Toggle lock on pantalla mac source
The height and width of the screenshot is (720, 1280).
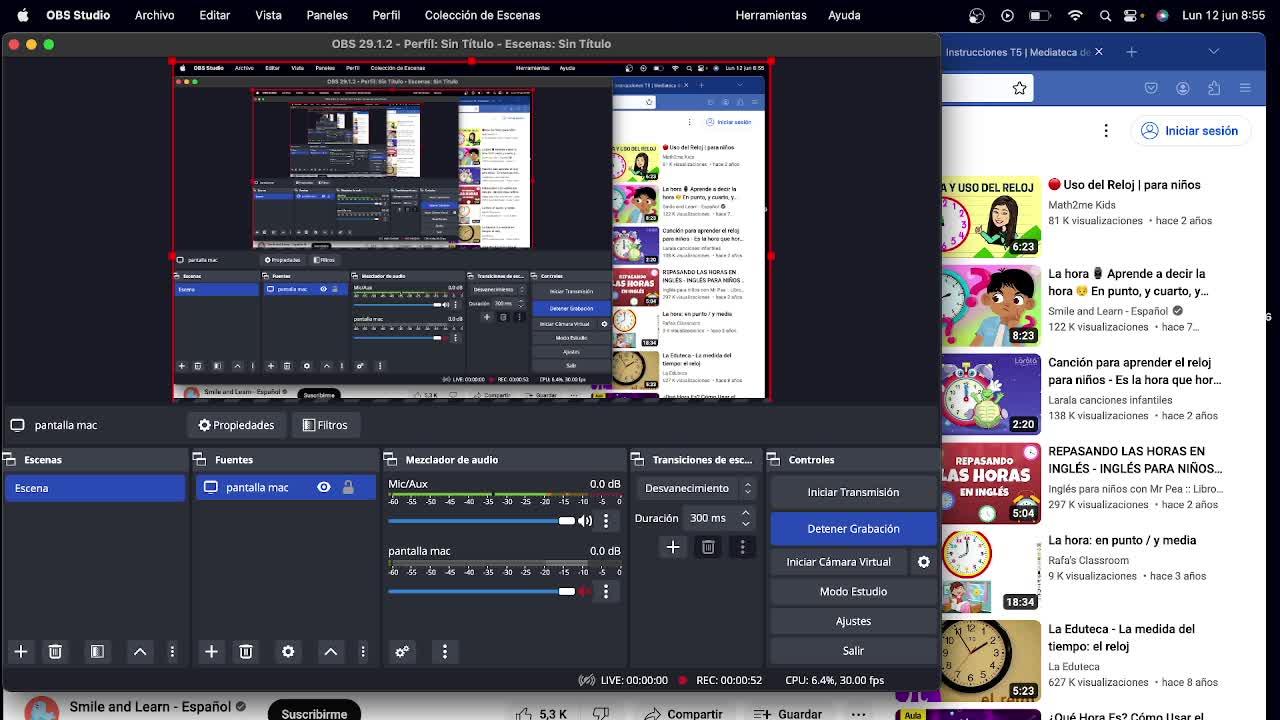pos(348,487)
